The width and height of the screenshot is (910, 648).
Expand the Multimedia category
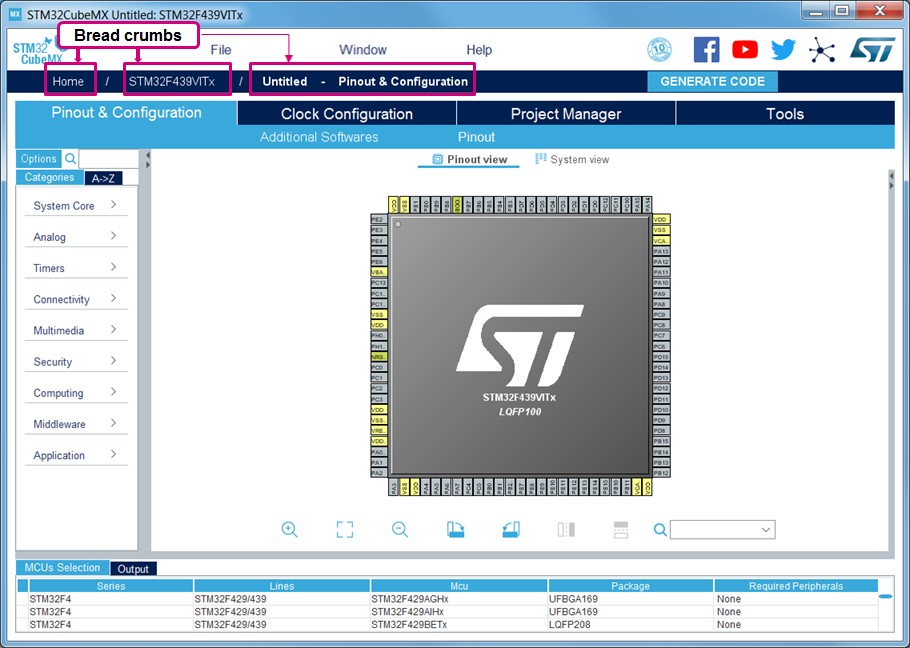[75, 330]
